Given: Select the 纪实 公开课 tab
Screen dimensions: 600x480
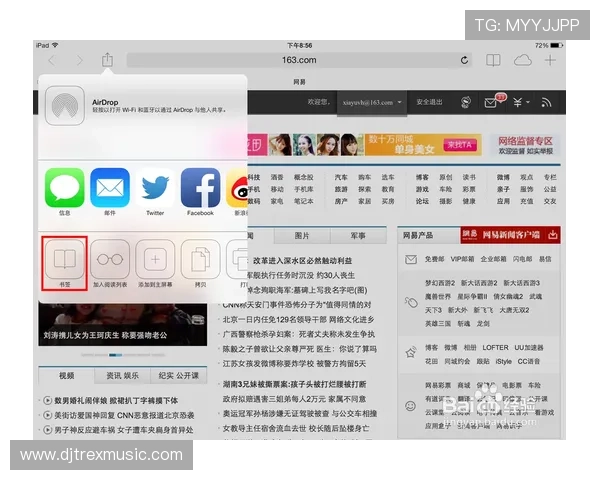Looking at the screenshot, I should pyautogui.click(x=179, y=376).
